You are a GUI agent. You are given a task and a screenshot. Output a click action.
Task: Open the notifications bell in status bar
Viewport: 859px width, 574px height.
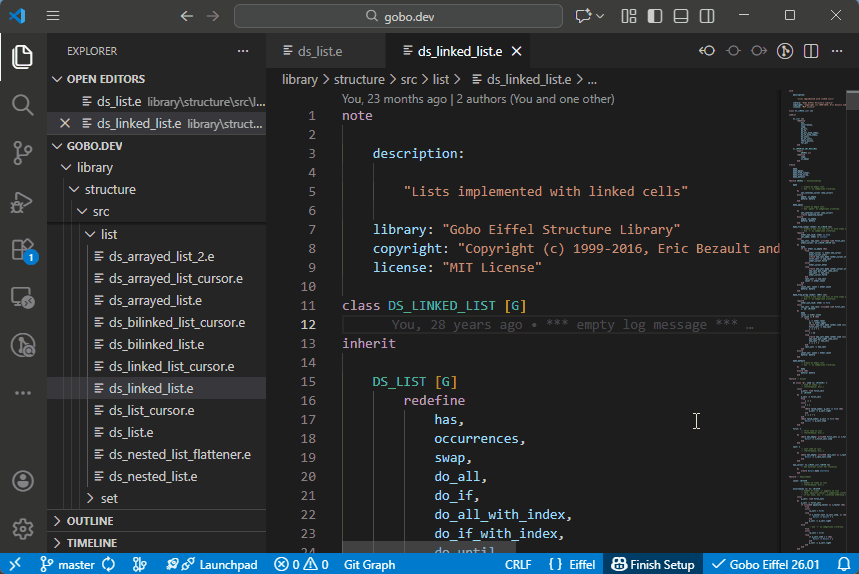(x=843, y=564)
